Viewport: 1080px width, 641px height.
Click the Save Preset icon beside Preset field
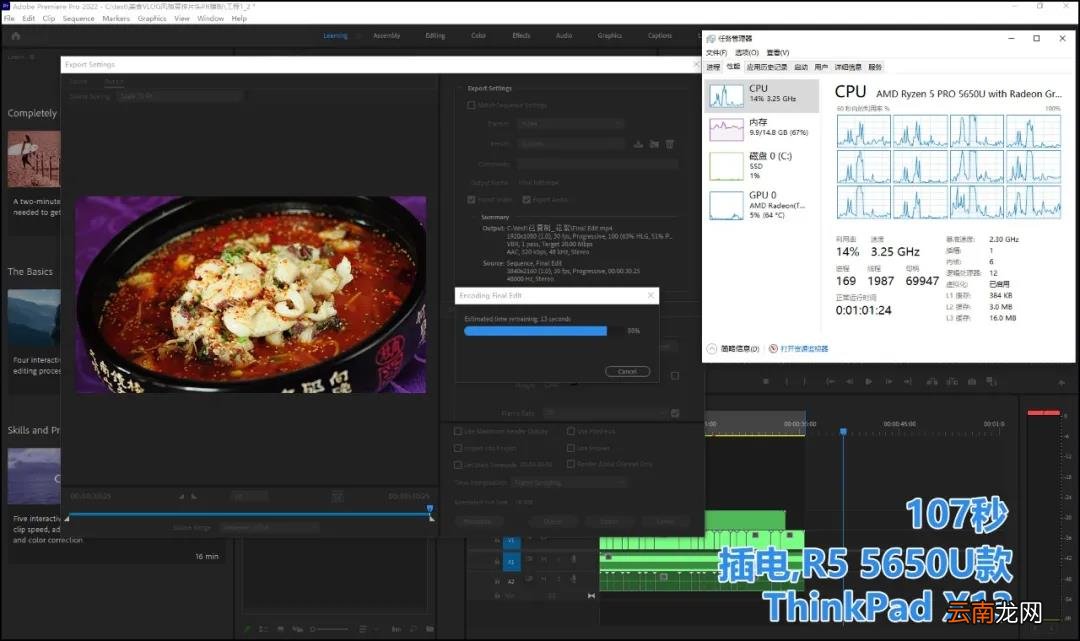tap(638, 144)
